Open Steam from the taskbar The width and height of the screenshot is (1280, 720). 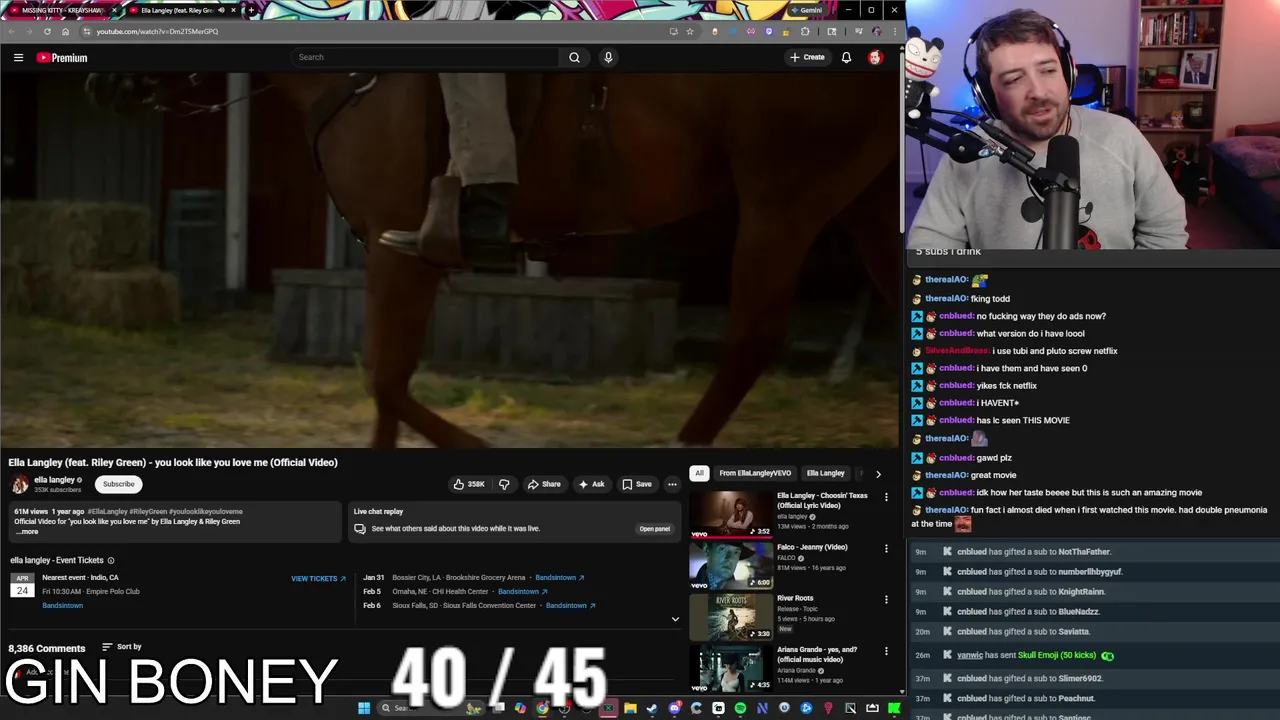[652, 708]
